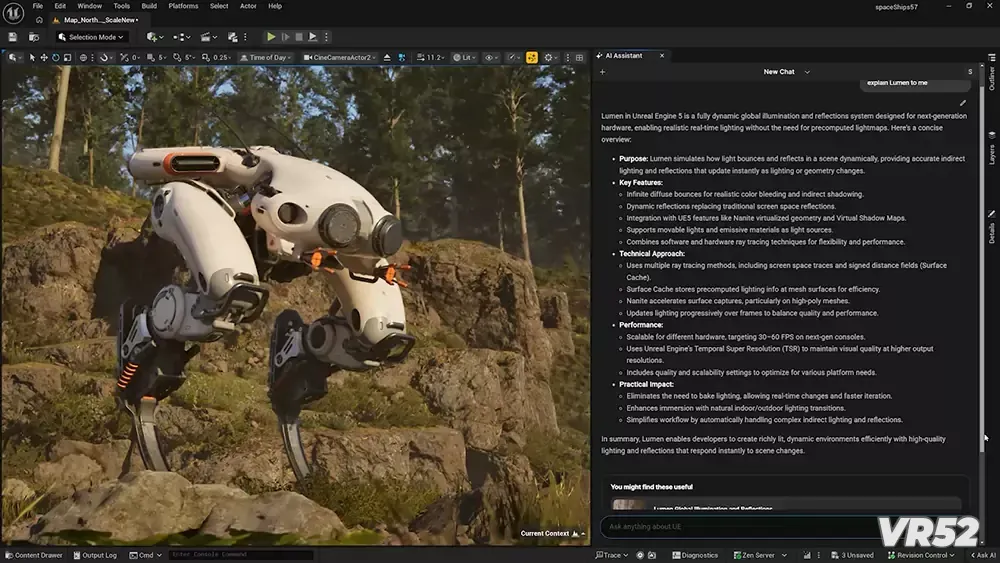1000x563 pixels.
Task: Click the edit pencil icon in chat
Action: 963,102
